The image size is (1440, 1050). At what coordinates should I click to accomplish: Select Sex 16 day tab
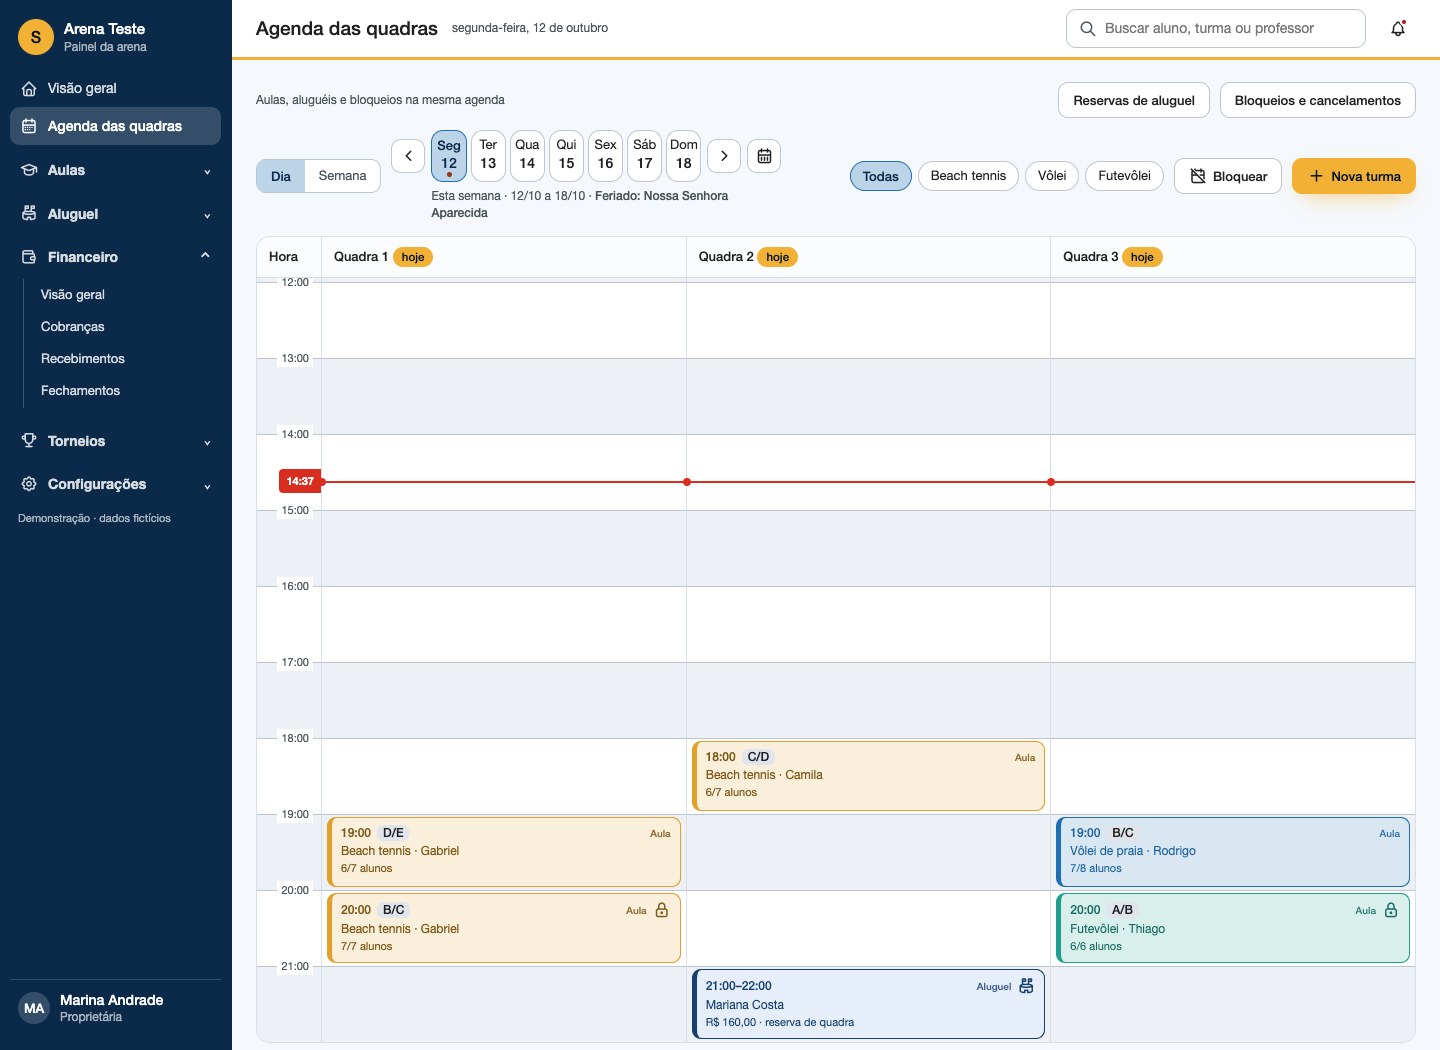click(606, 156)
